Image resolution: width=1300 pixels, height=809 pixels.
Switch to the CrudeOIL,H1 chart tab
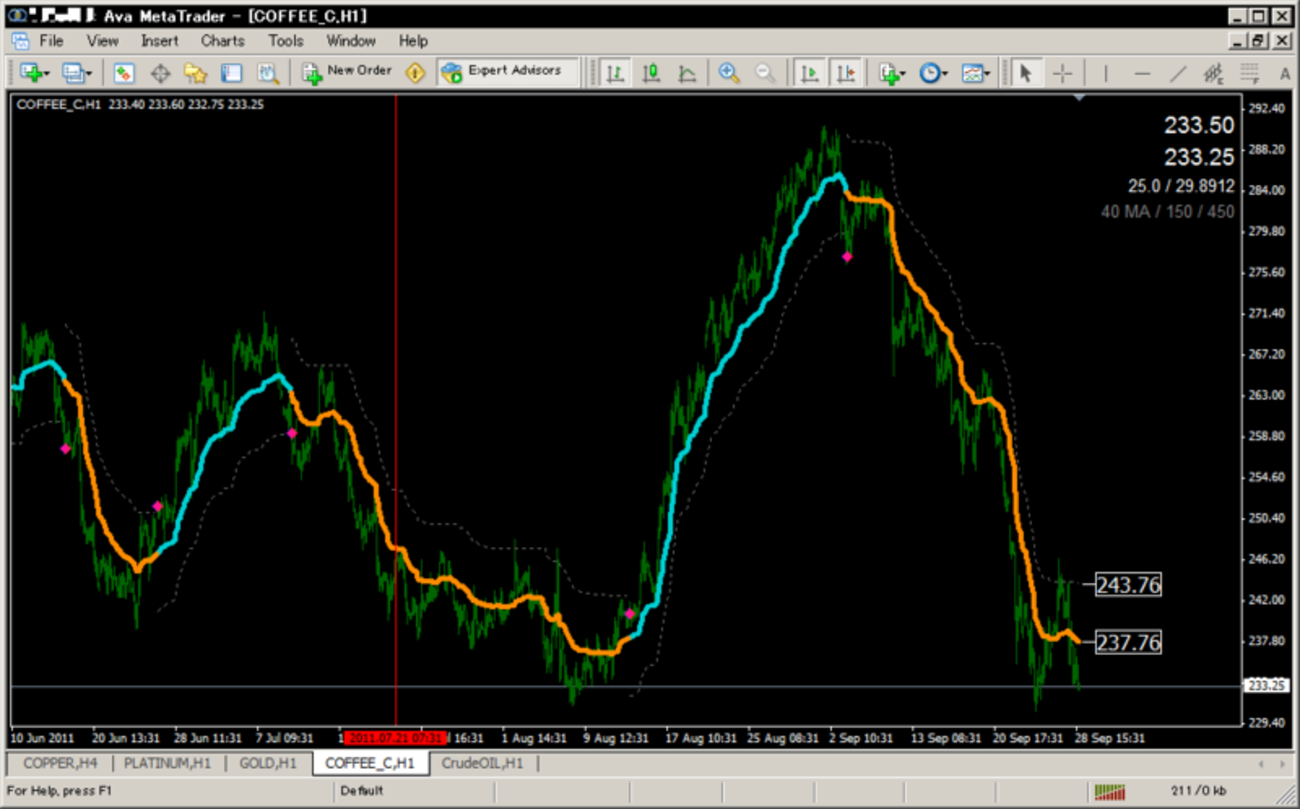pyautogui.click(x=482, y=763)
